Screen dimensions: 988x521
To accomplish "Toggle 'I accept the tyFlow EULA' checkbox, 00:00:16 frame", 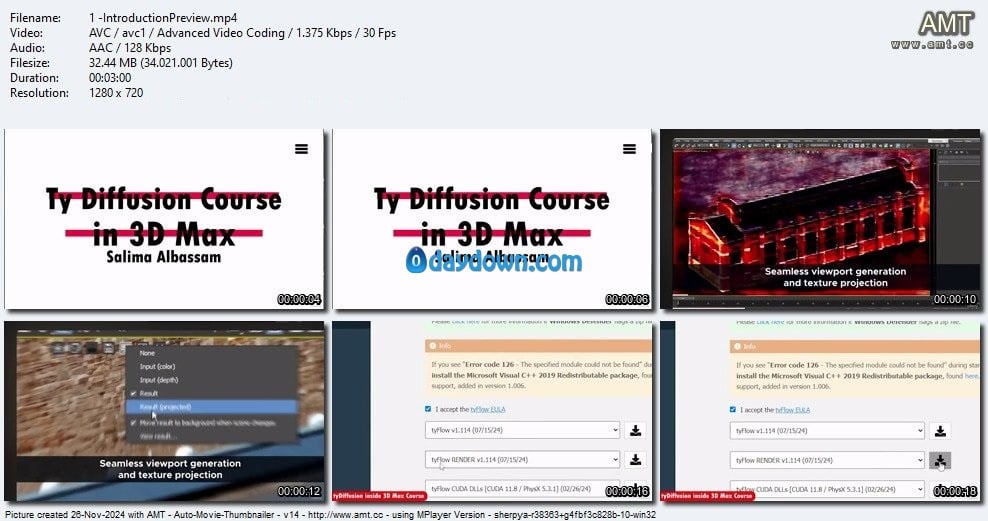I will (x=428, y=409).
